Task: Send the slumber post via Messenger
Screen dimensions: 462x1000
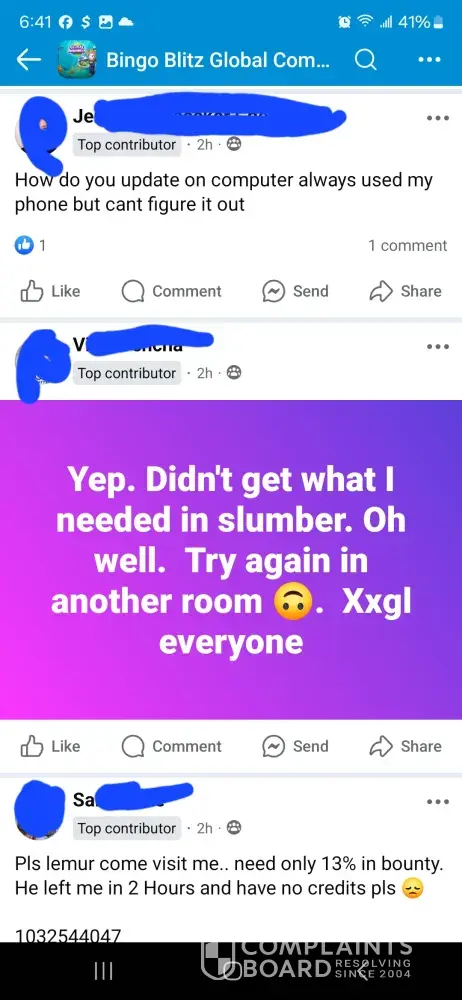Action: tap(295, 746)
